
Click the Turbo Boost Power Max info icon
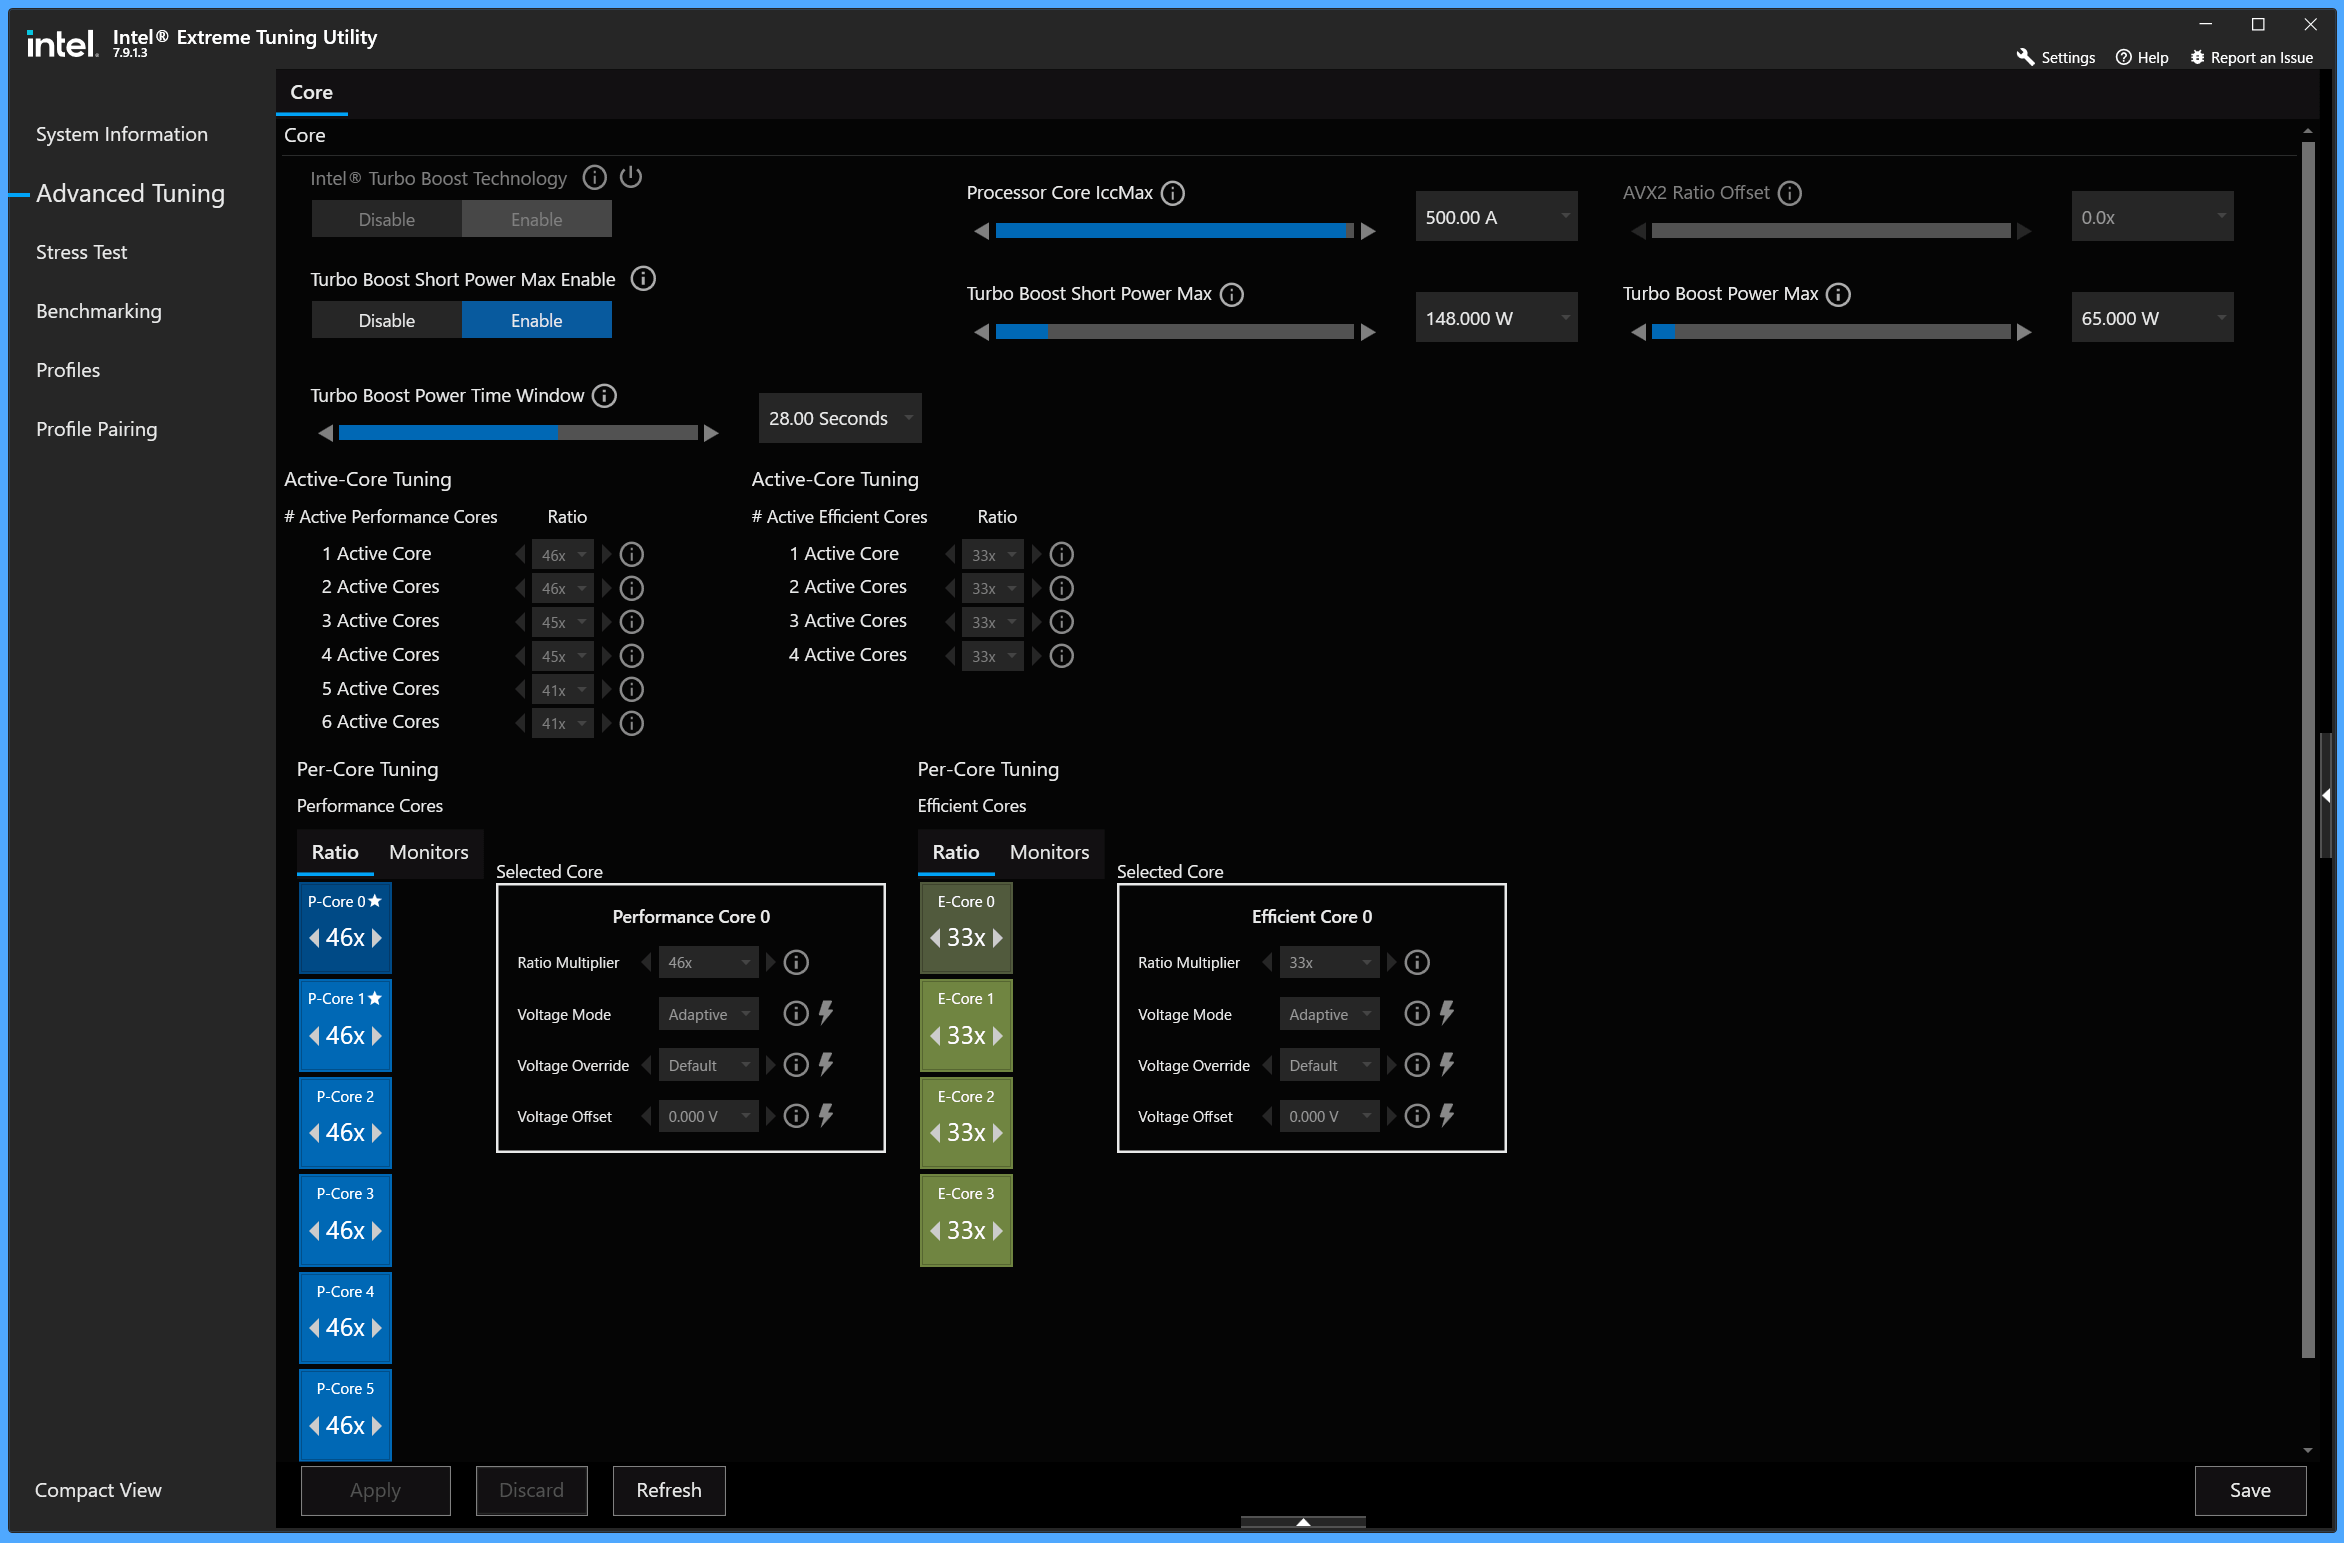pos(1838,294)
